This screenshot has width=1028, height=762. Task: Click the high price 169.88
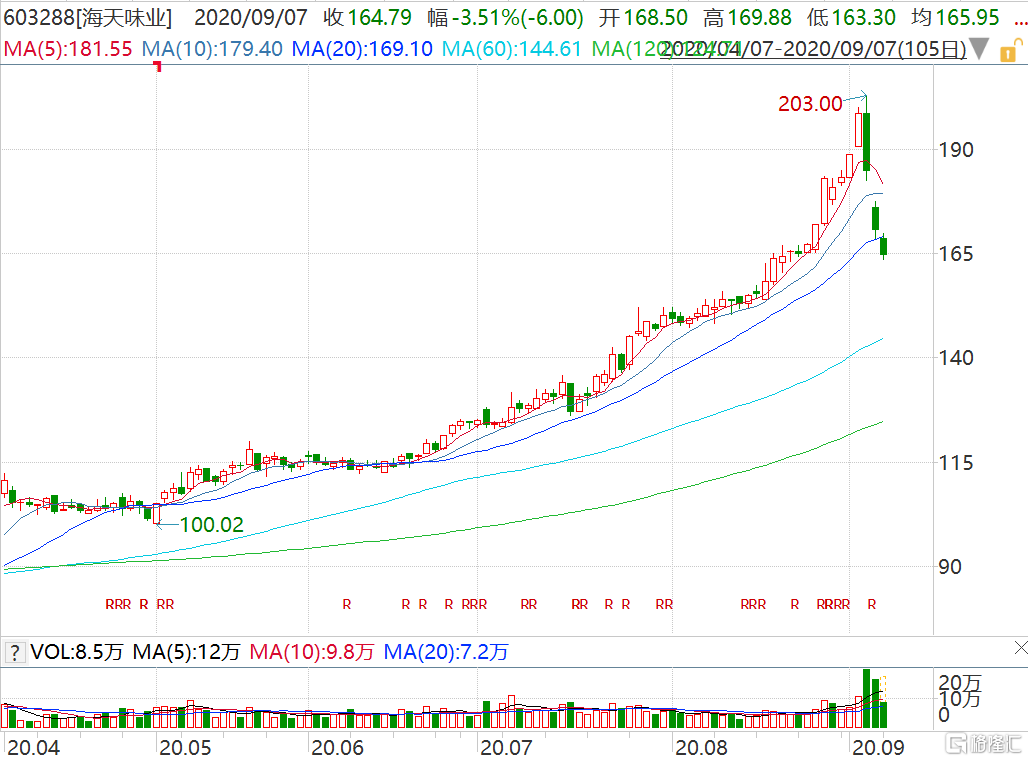pos(761,18)
